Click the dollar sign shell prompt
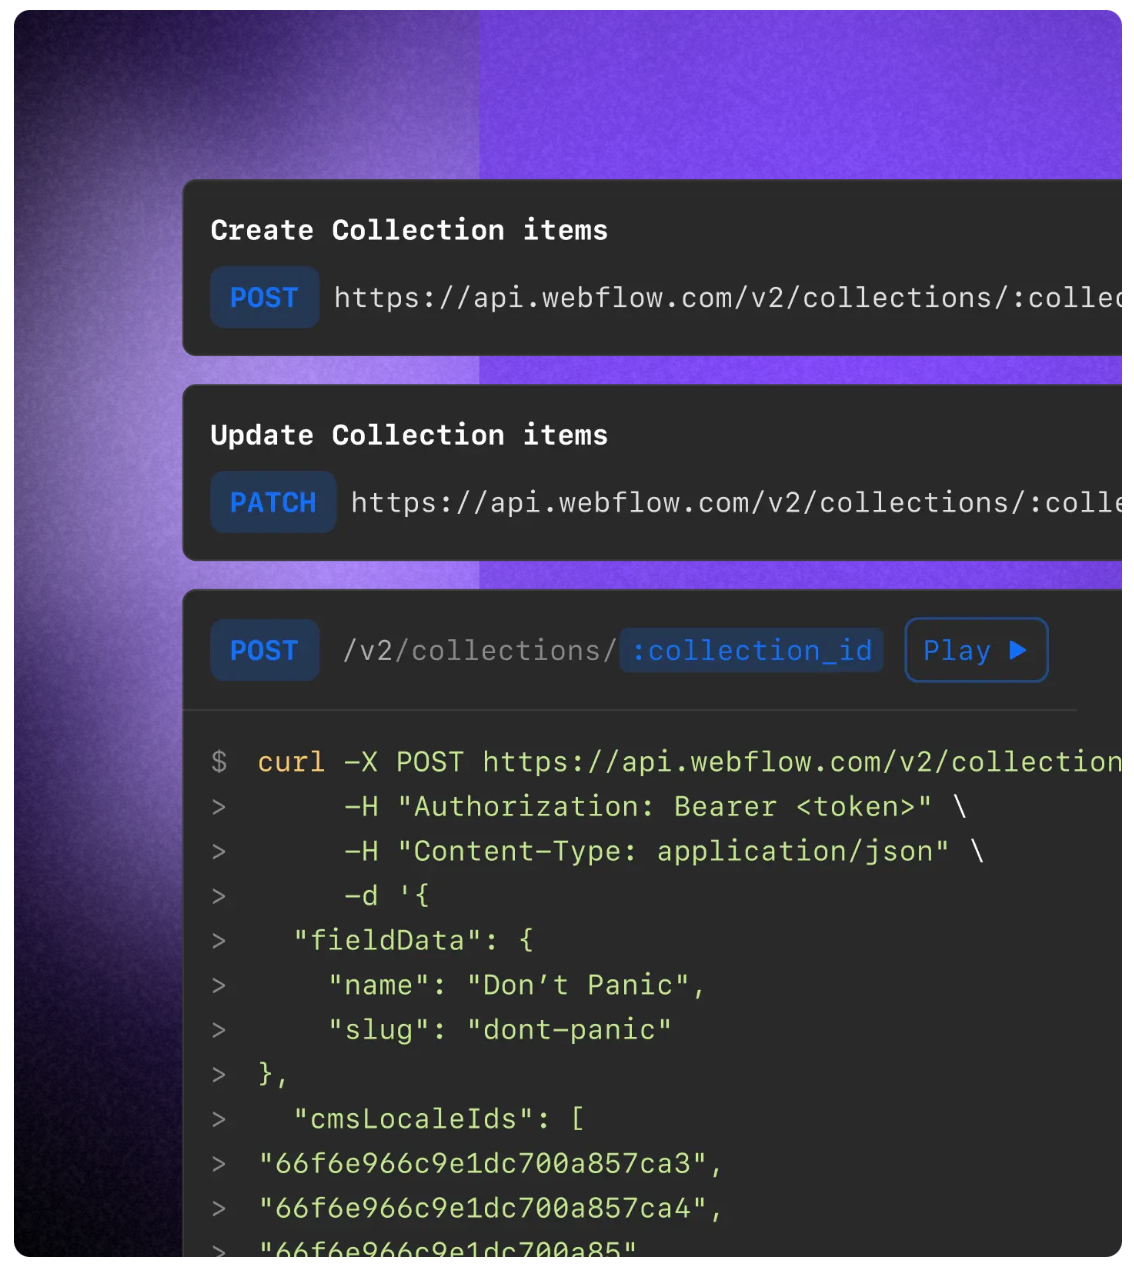Screen dimensions: 1134x1268 [219, 762]
